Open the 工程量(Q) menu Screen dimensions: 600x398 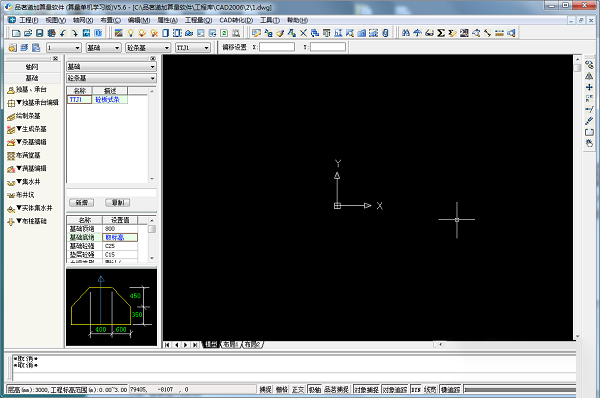(x=198, y=20)
